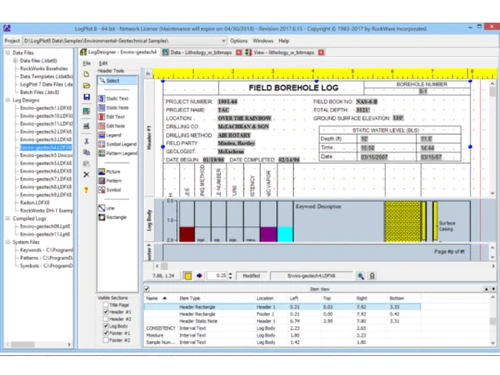Click the yellow grid toggle icon in status bar
This screenshot has height=375, width=500.
188,276
